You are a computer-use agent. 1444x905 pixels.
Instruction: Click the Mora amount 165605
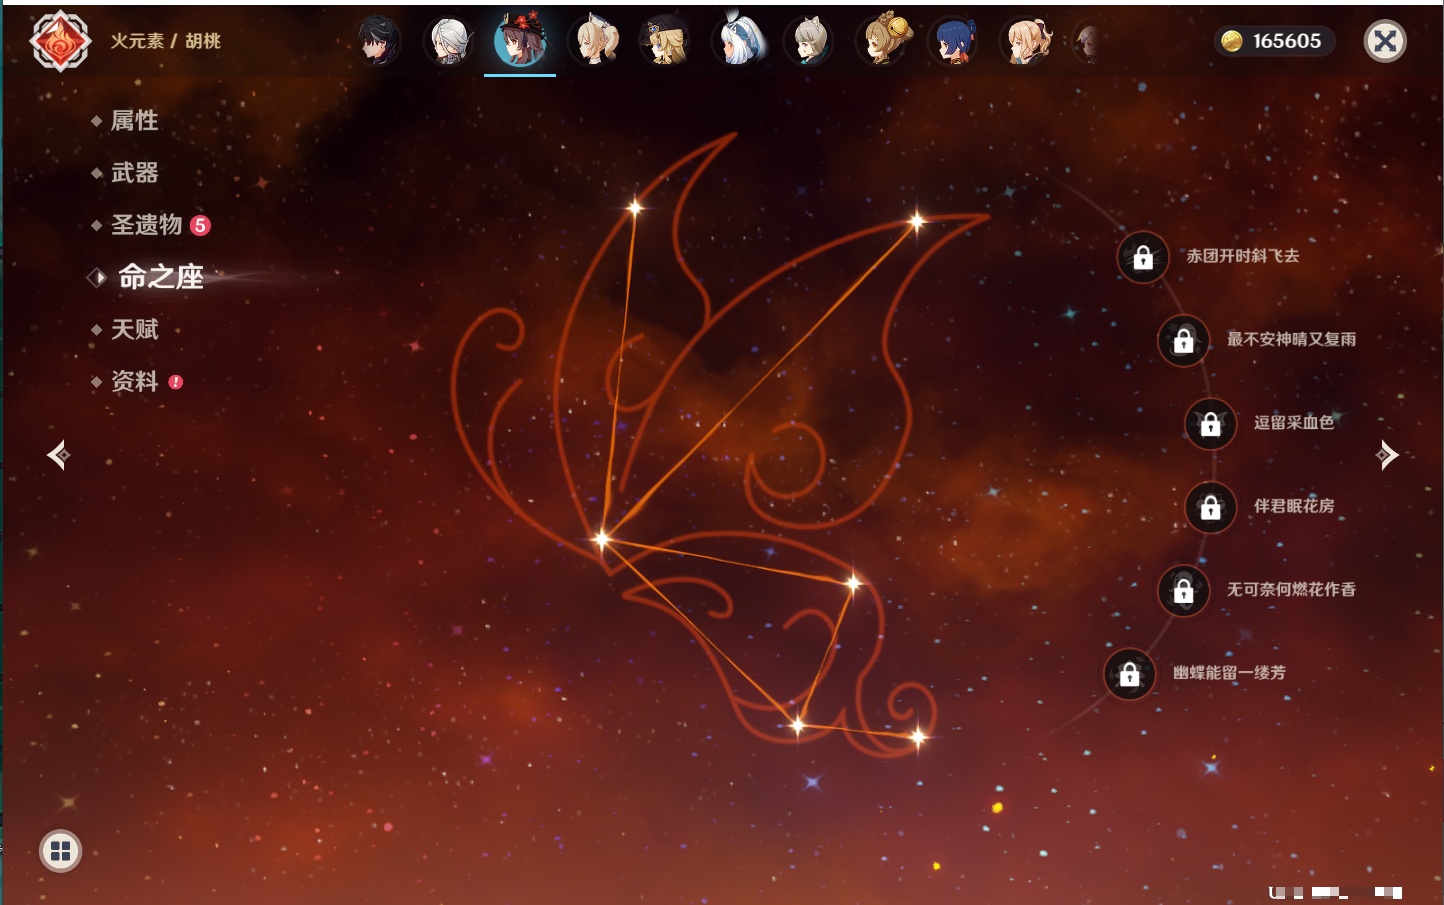pos(1287,41)
